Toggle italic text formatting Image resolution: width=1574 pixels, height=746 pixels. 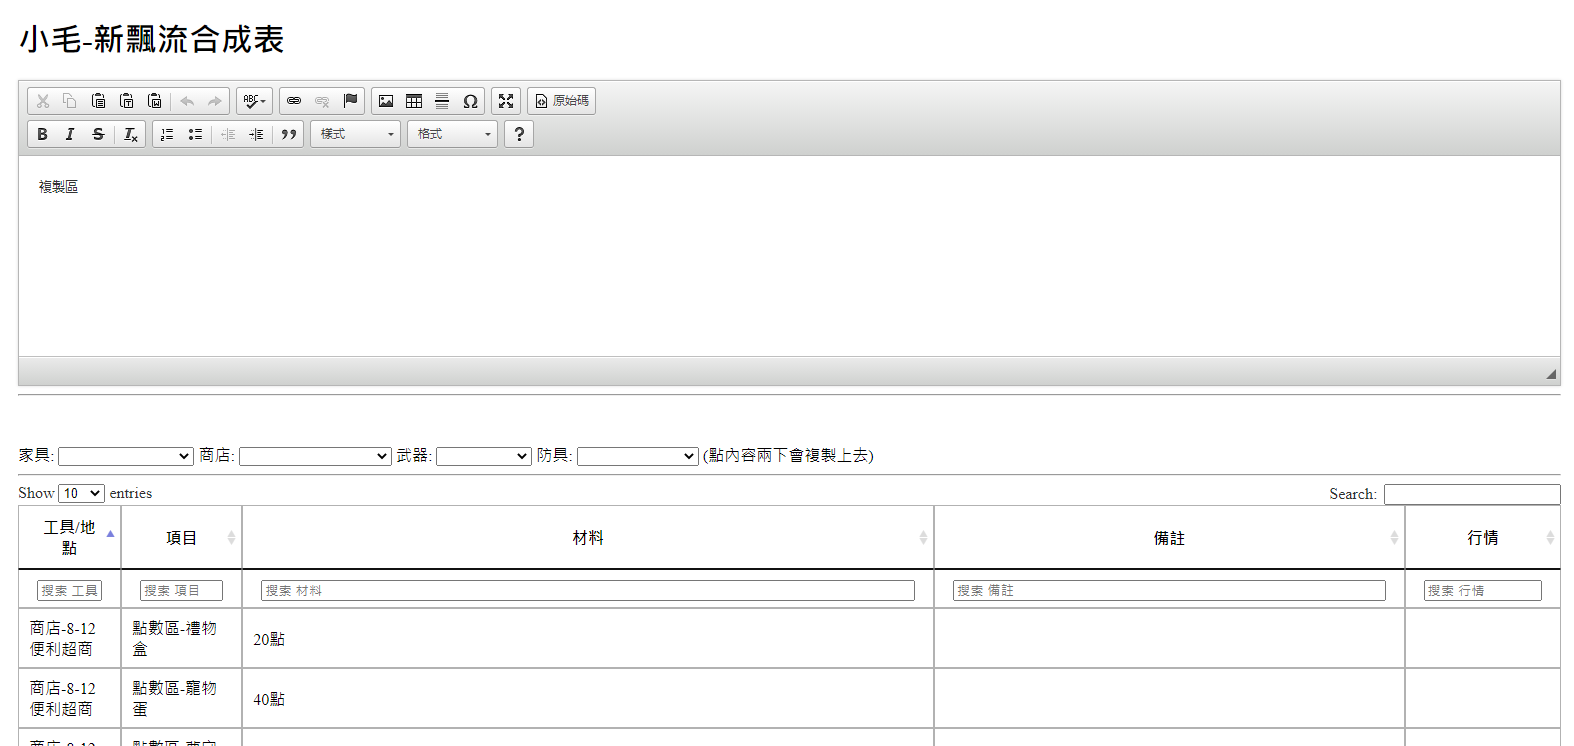pos(70,134)
